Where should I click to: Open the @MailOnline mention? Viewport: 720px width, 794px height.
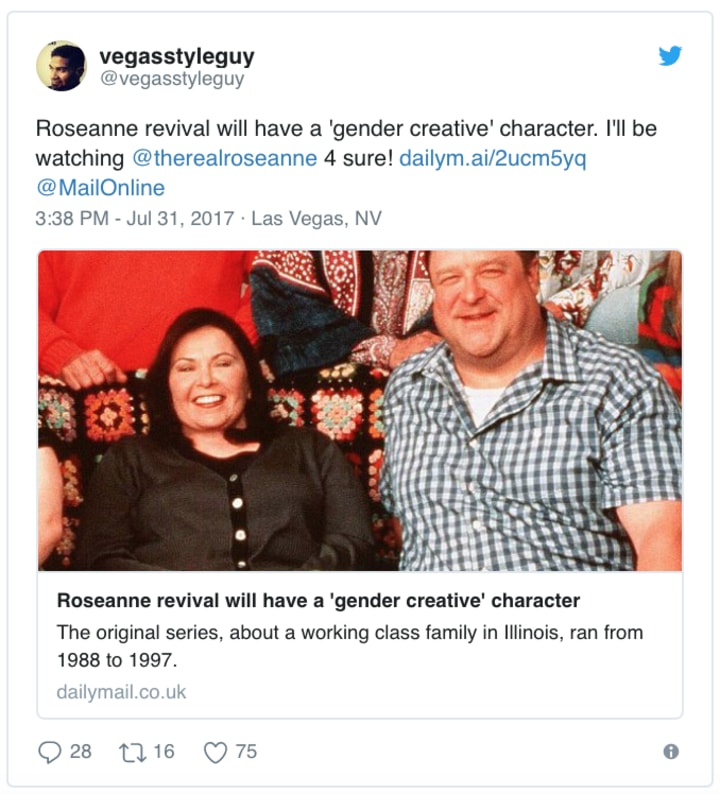click(x=100, y=188)
